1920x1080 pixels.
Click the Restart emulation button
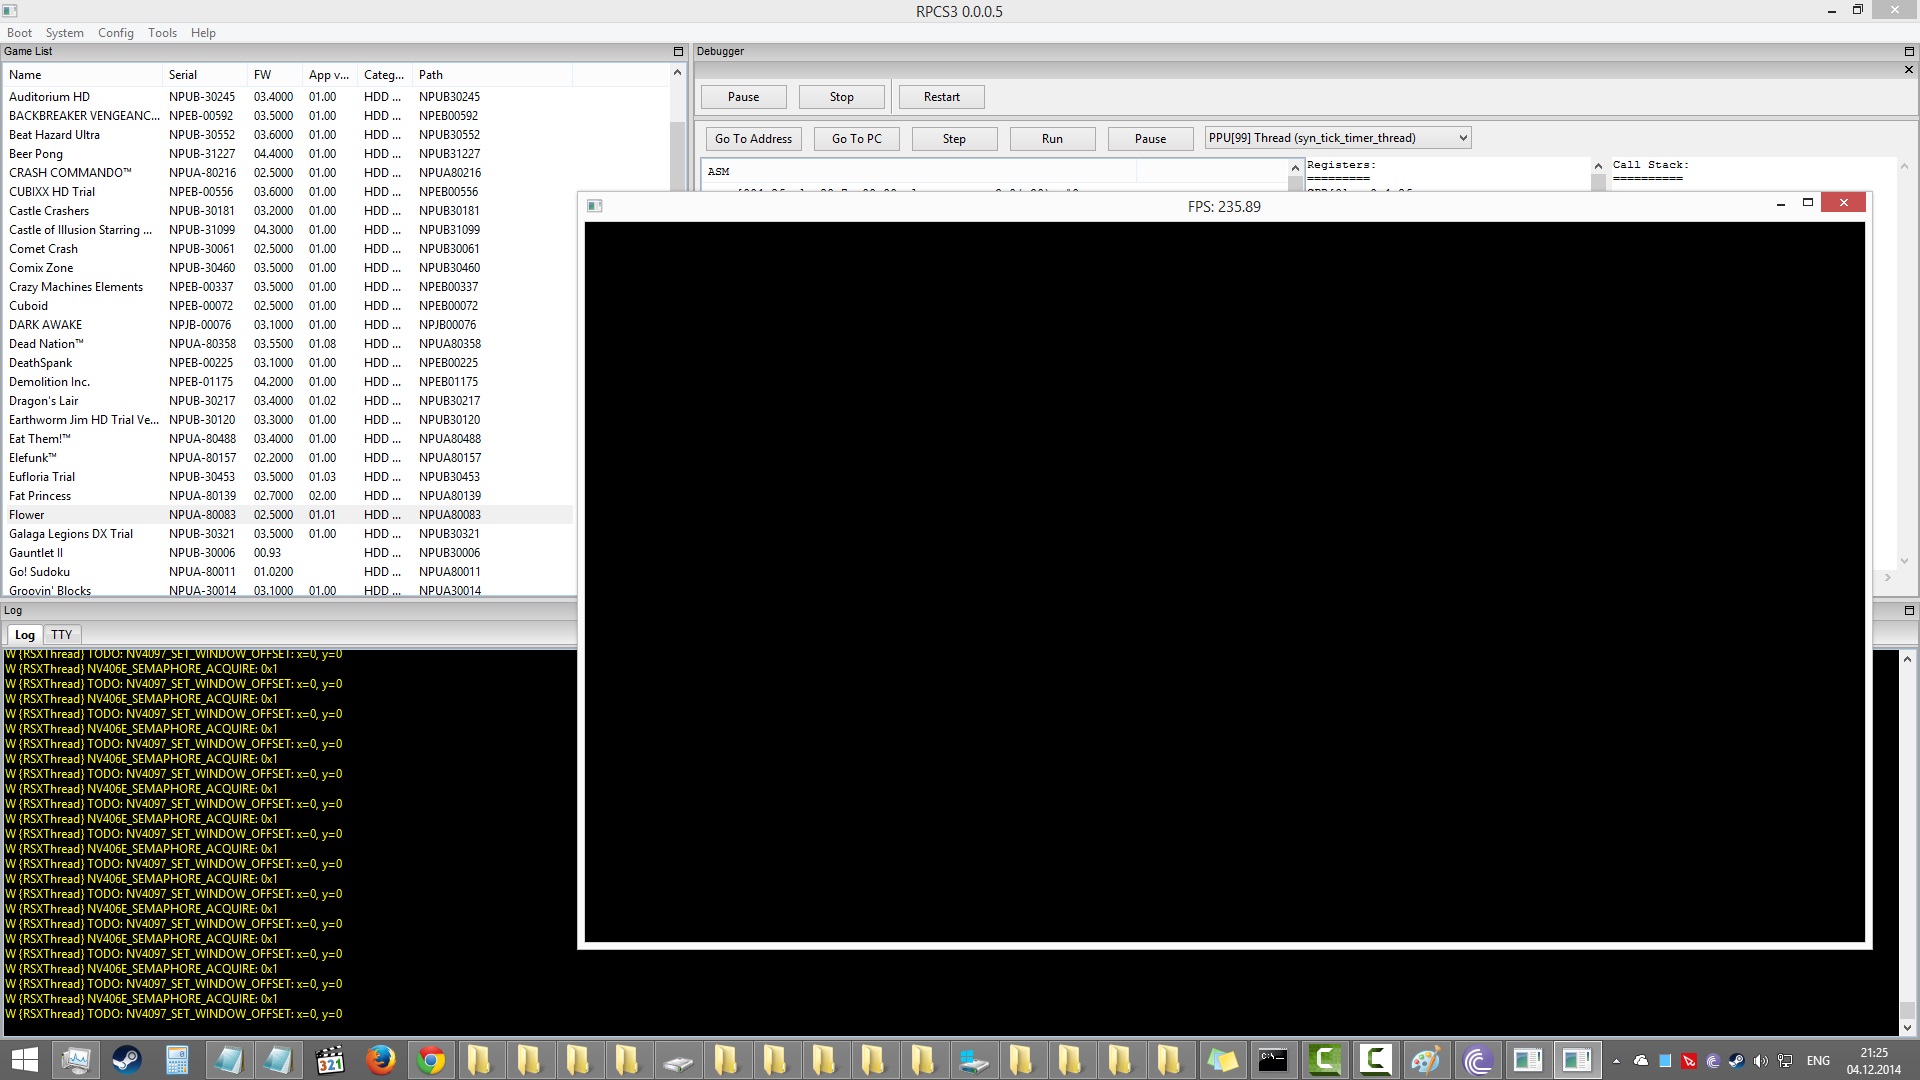pyautogui.click(x=941, y=97)
